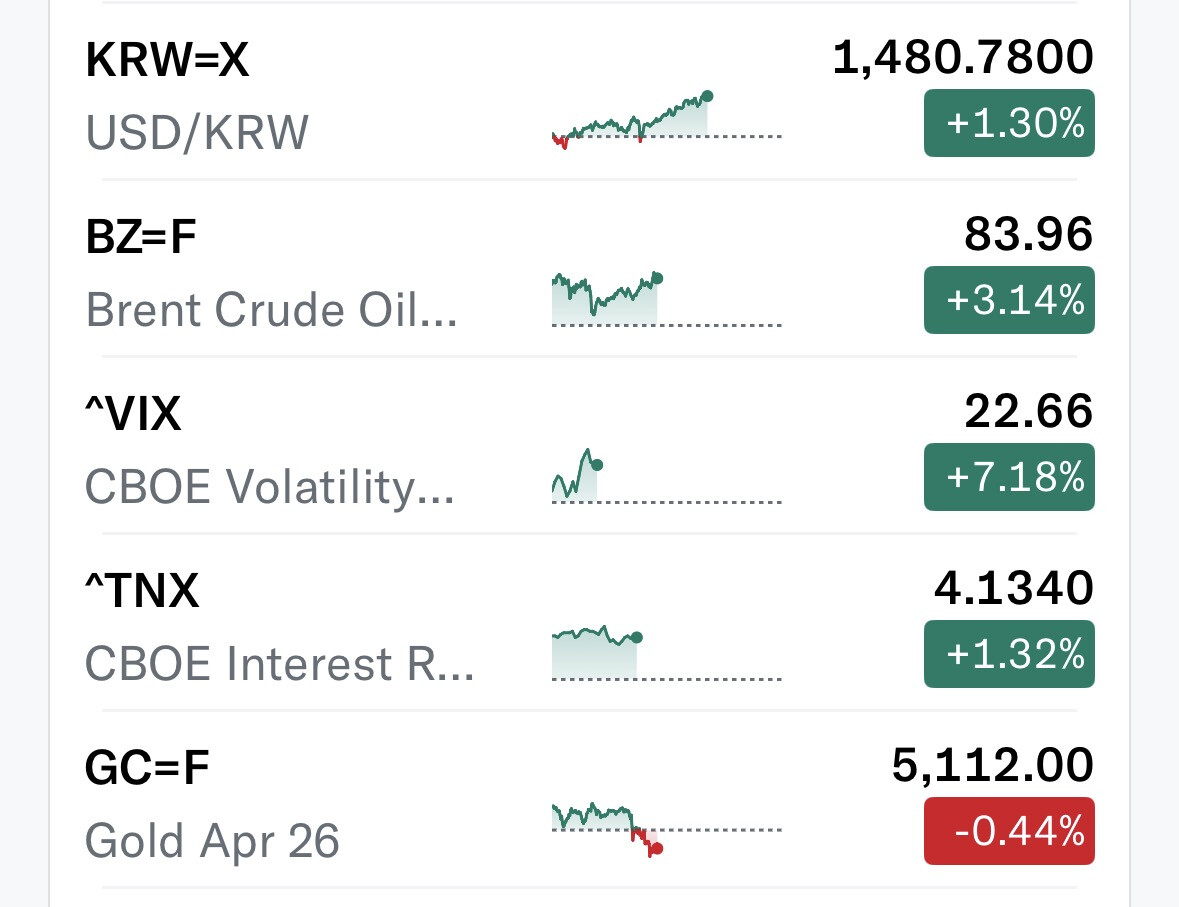The height and width of the screenshot is (907, 1179).
Task: Click the 1,480.7800 USD/KRW price
Action: coord(962,58)
